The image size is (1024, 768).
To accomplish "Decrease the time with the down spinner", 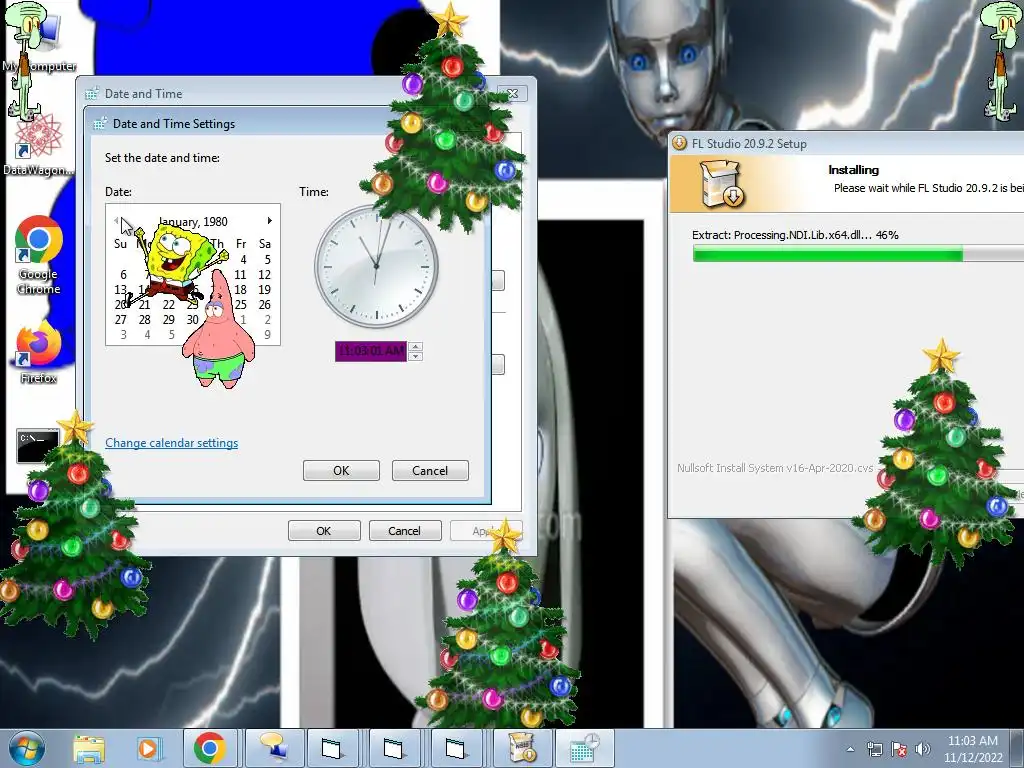I will tap(416, 356).
